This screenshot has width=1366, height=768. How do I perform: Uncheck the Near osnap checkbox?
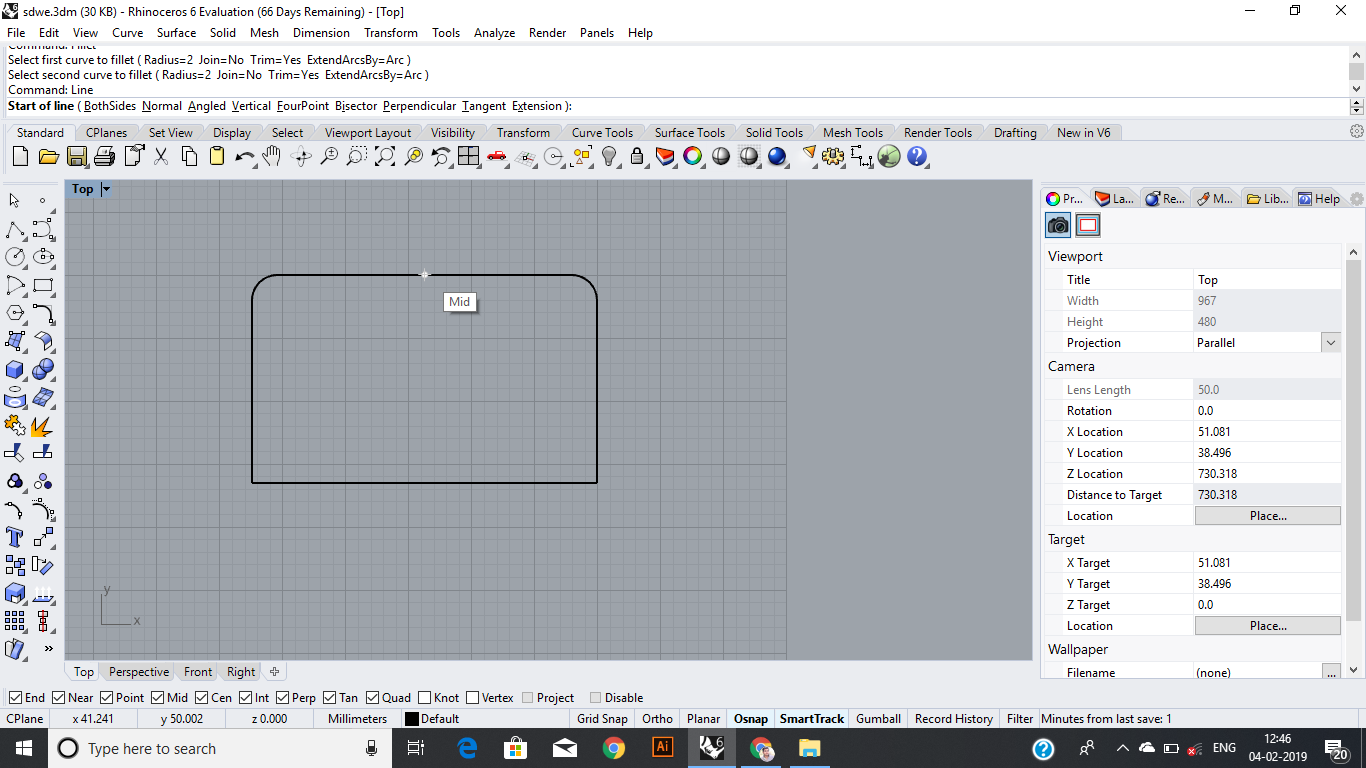(59, 698)
